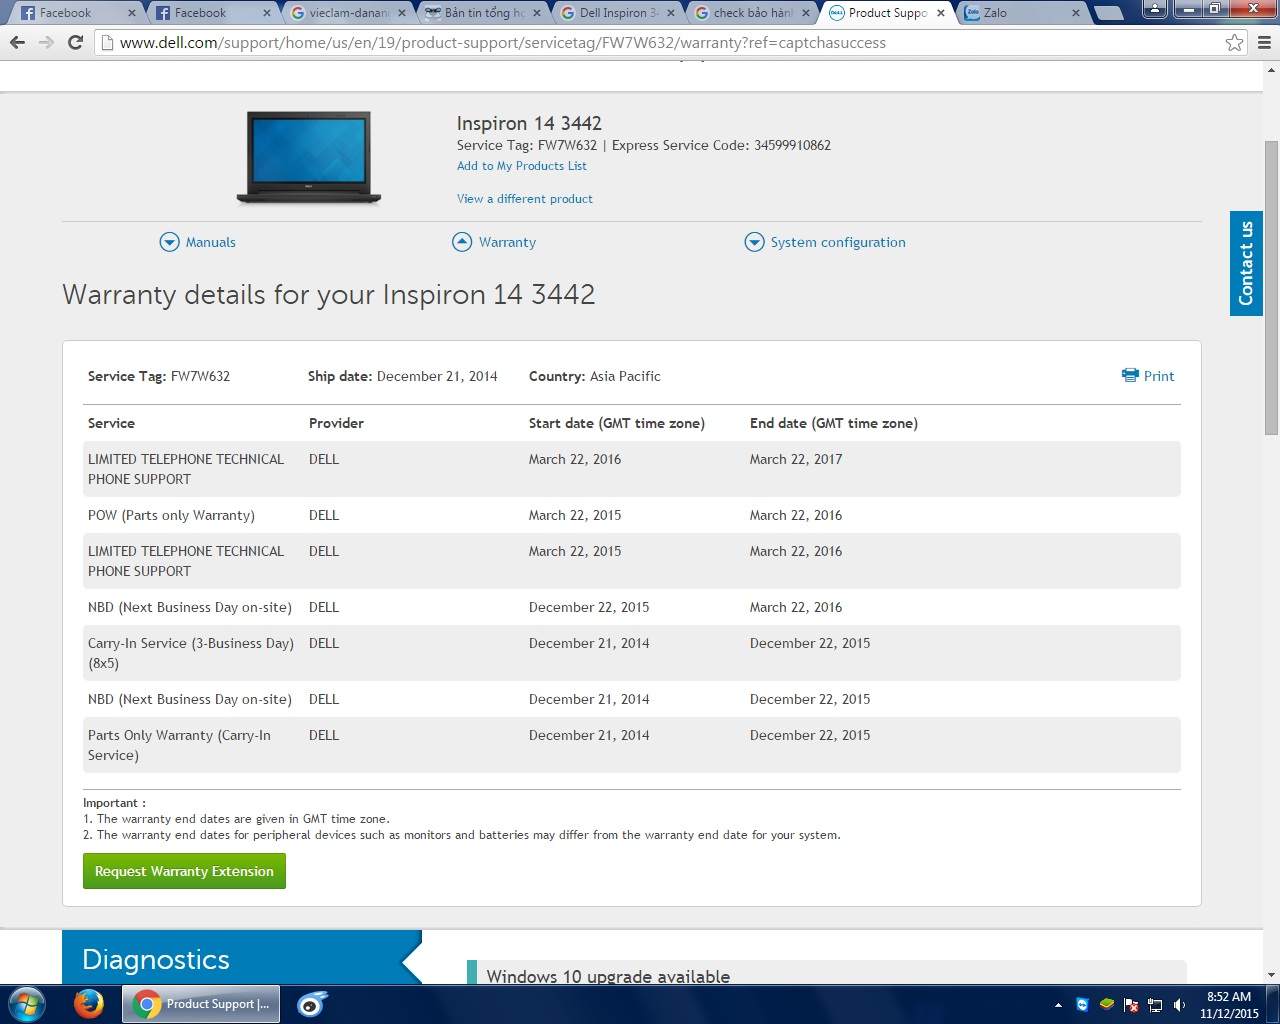This screenshot has height=1024, width=1280.
Task: Expand the System configuration section
Action: (x=825, y=242)
